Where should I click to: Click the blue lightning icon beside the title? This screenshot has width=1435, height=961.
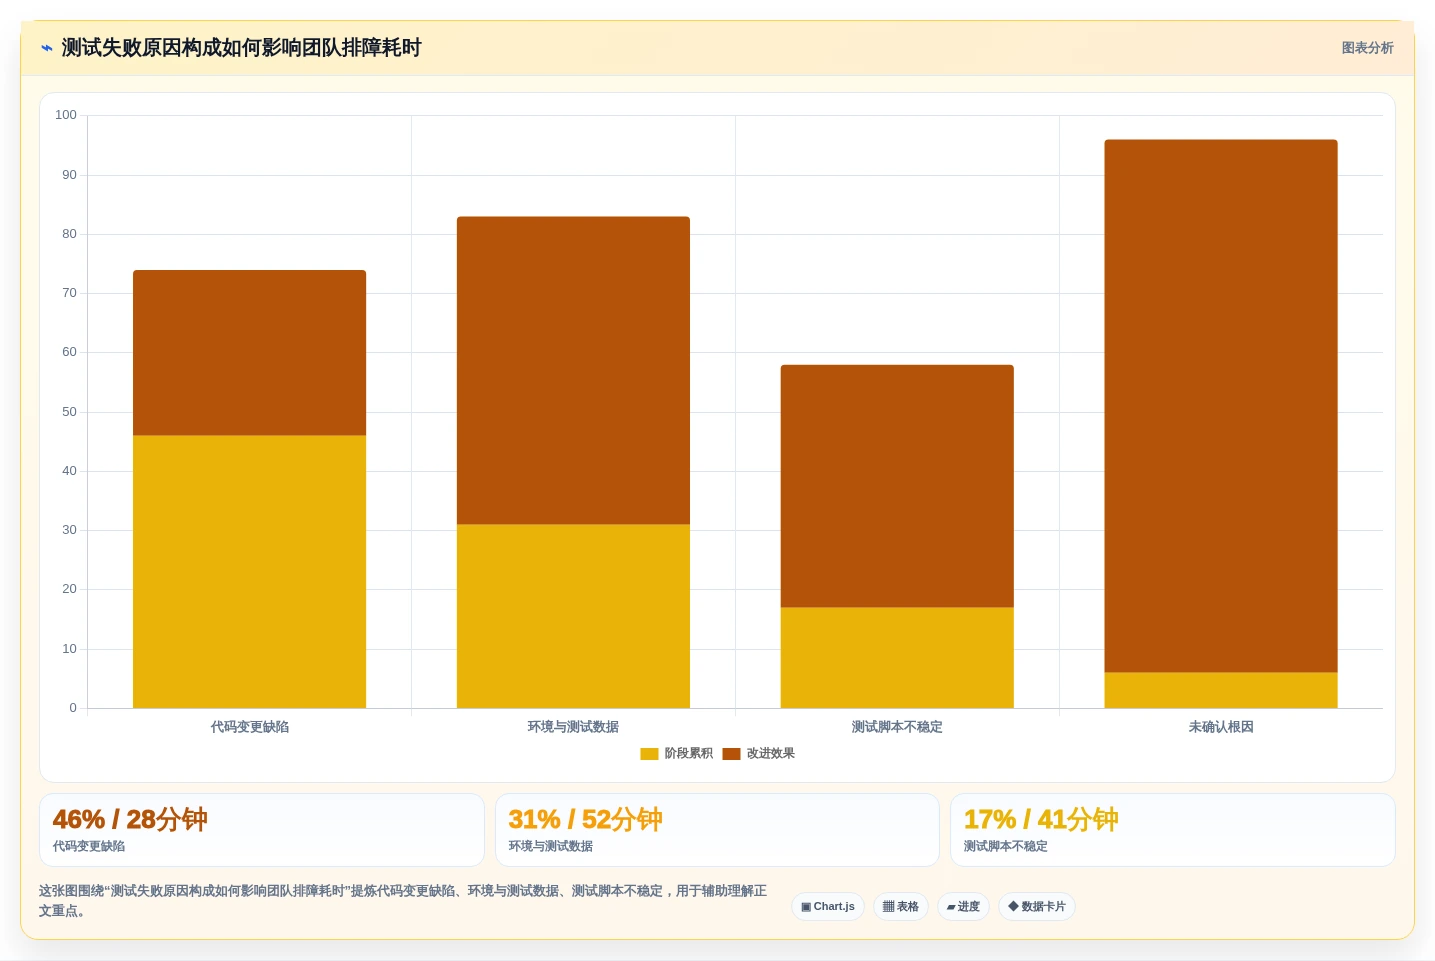point(47,48)
